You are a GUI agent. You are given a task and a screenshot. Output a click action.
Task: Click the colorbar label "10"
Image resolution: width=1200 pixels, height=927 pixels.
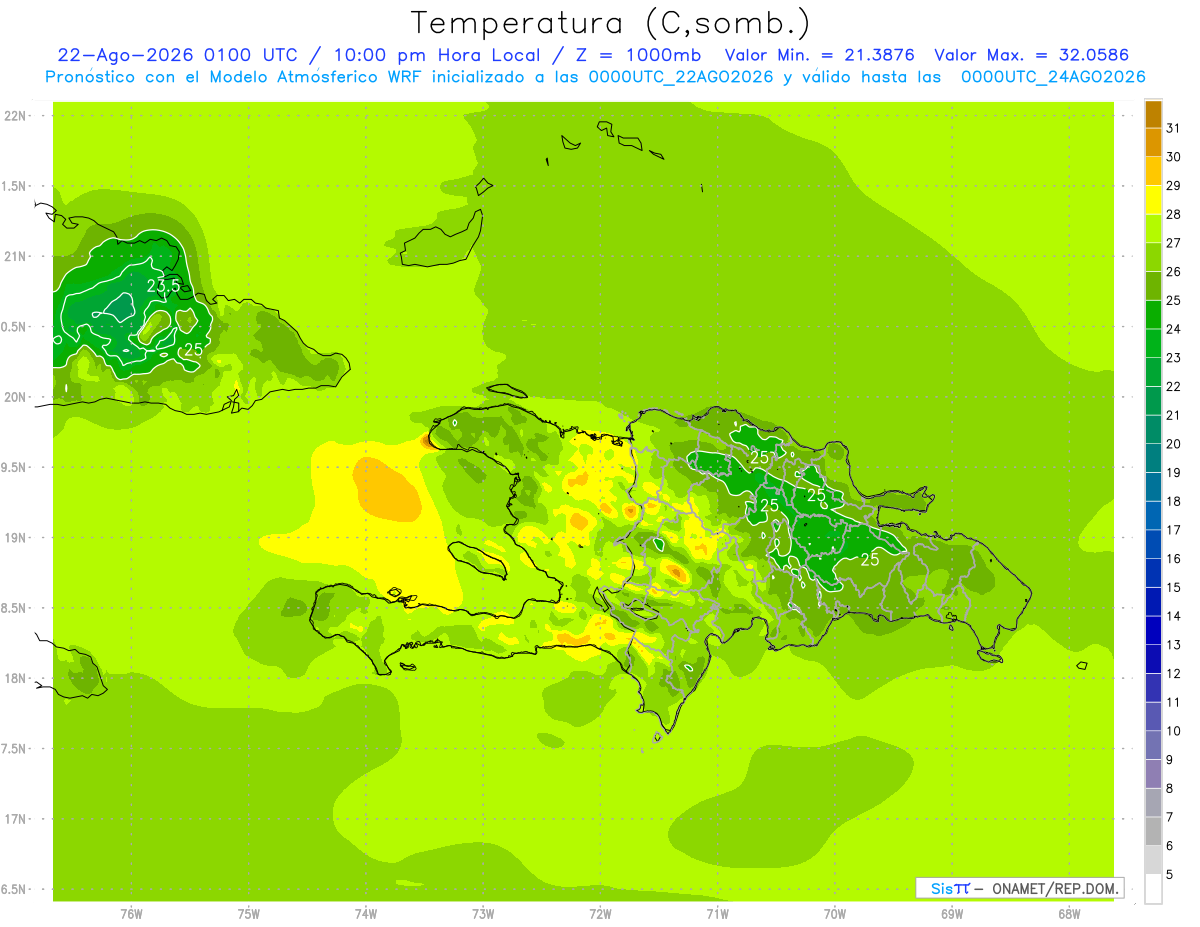tap(1174, 731)
